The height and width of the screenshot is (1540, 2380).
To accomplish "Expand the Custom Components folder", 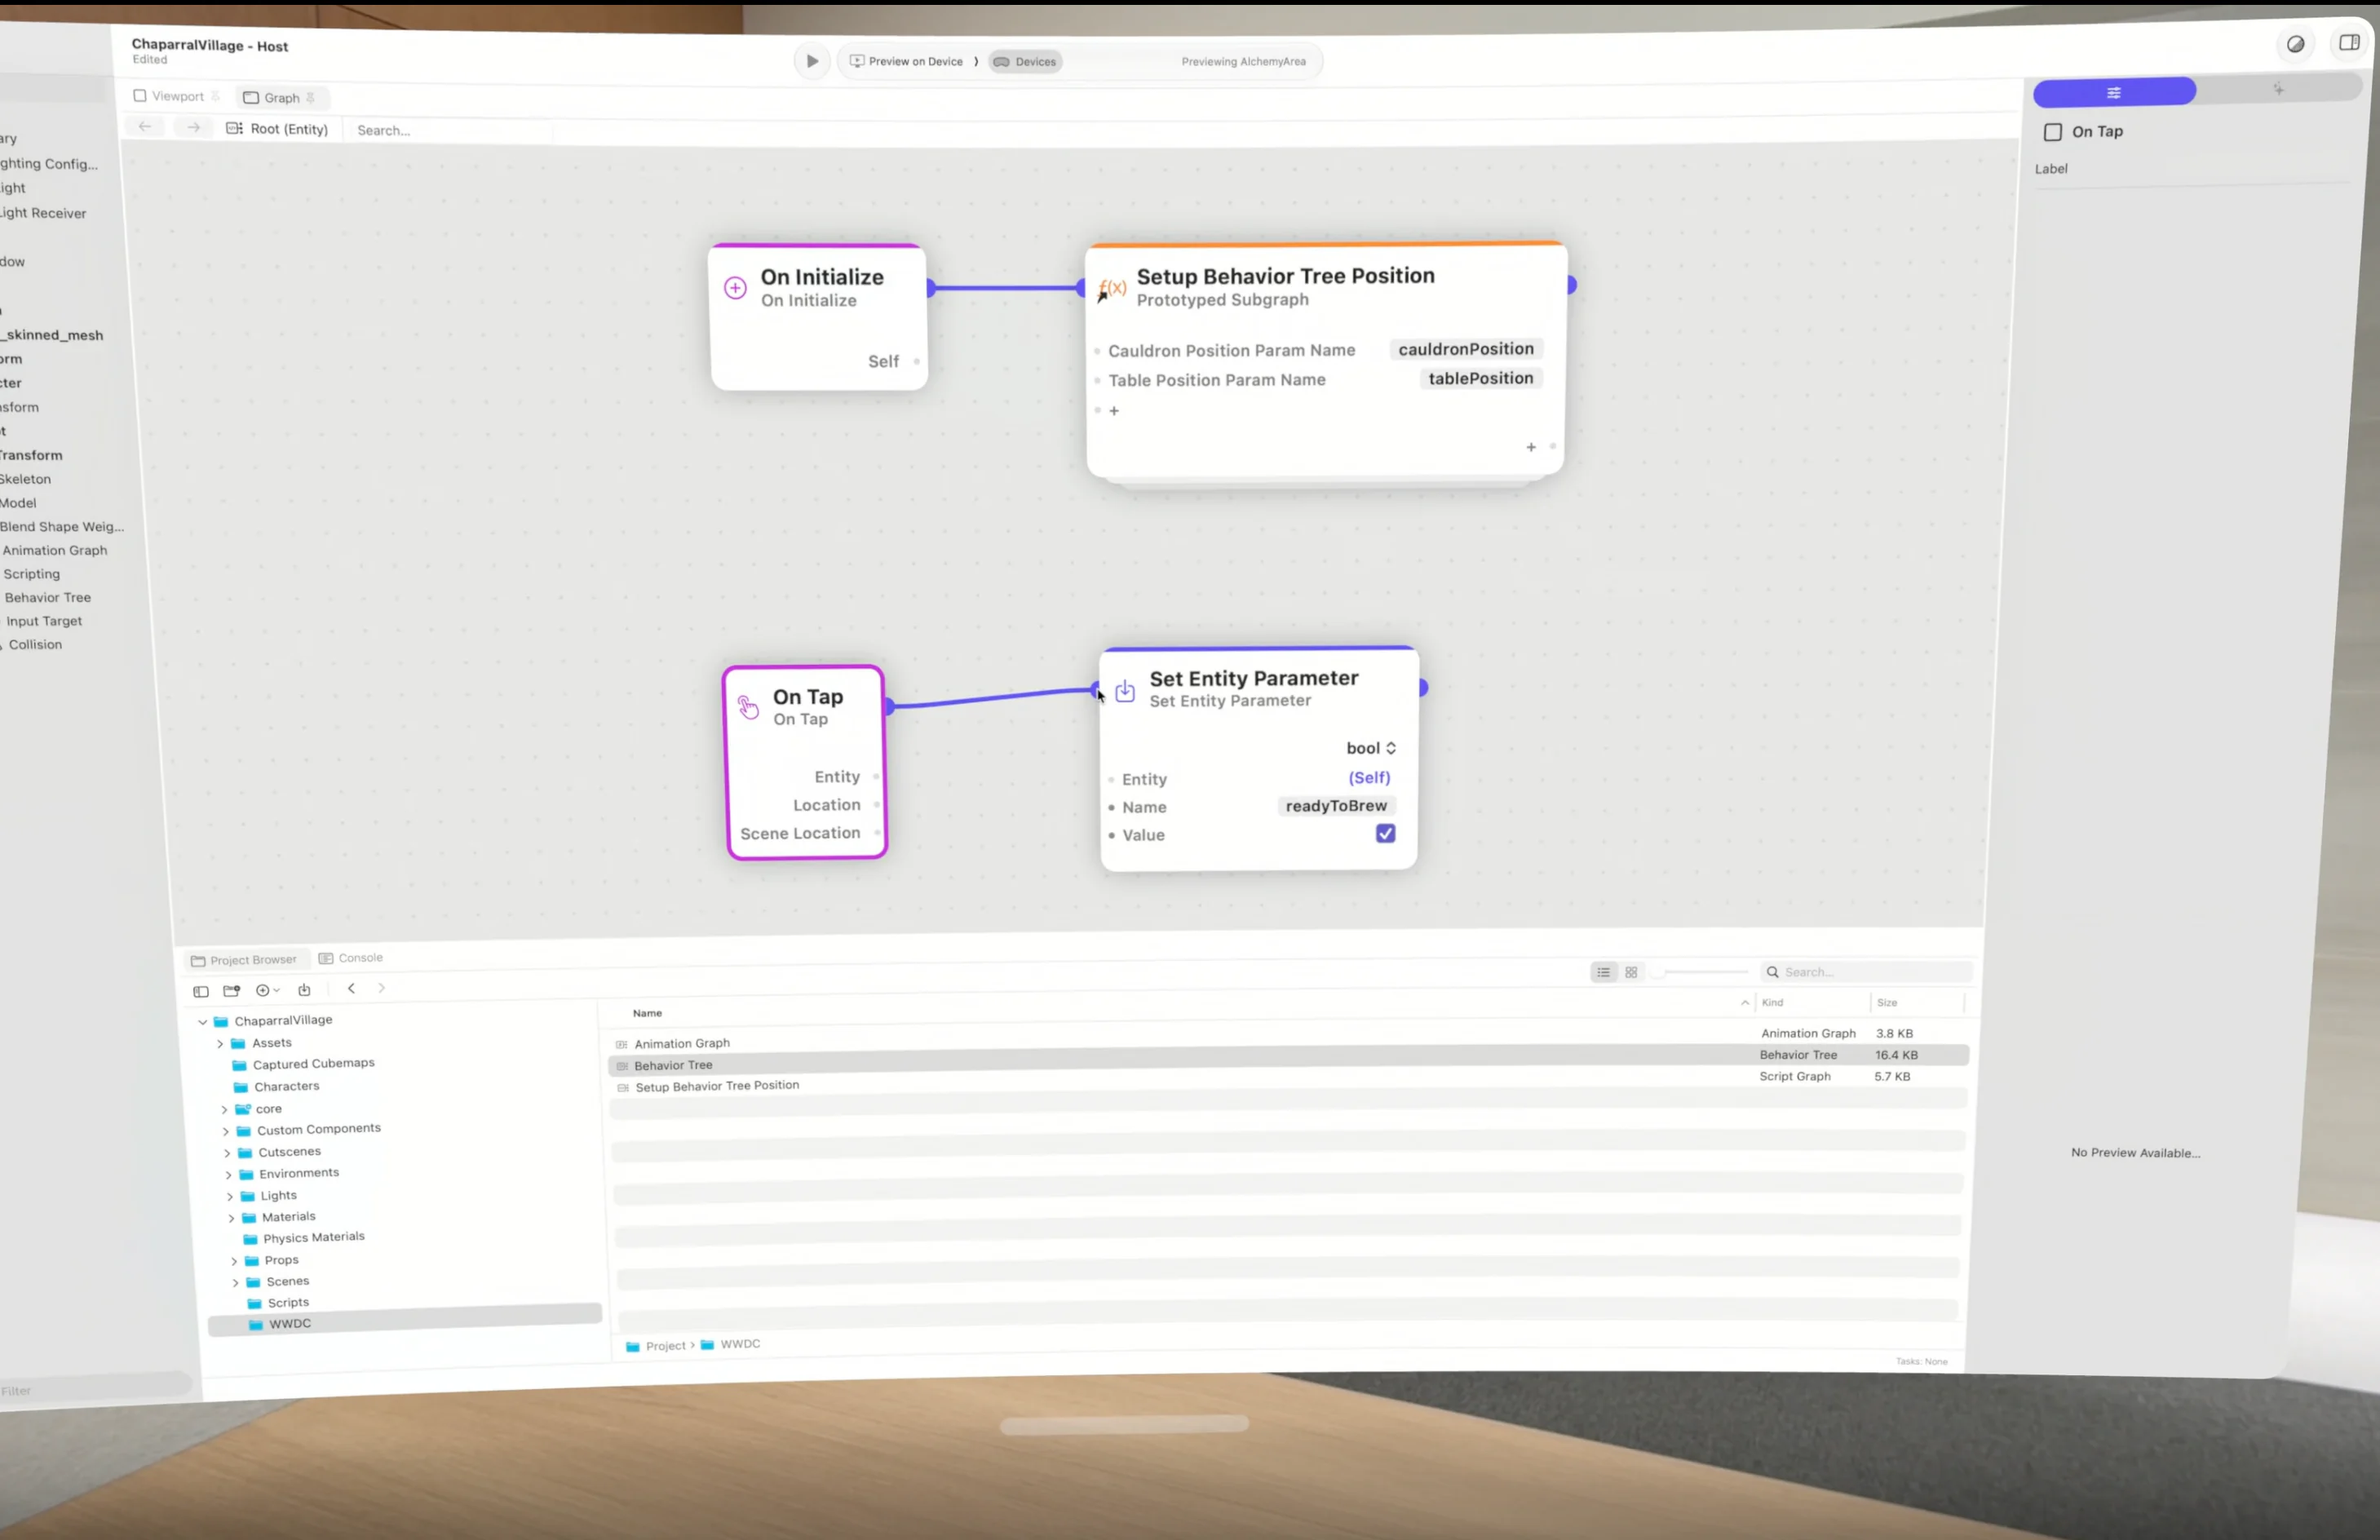I will coord(225,1132).
